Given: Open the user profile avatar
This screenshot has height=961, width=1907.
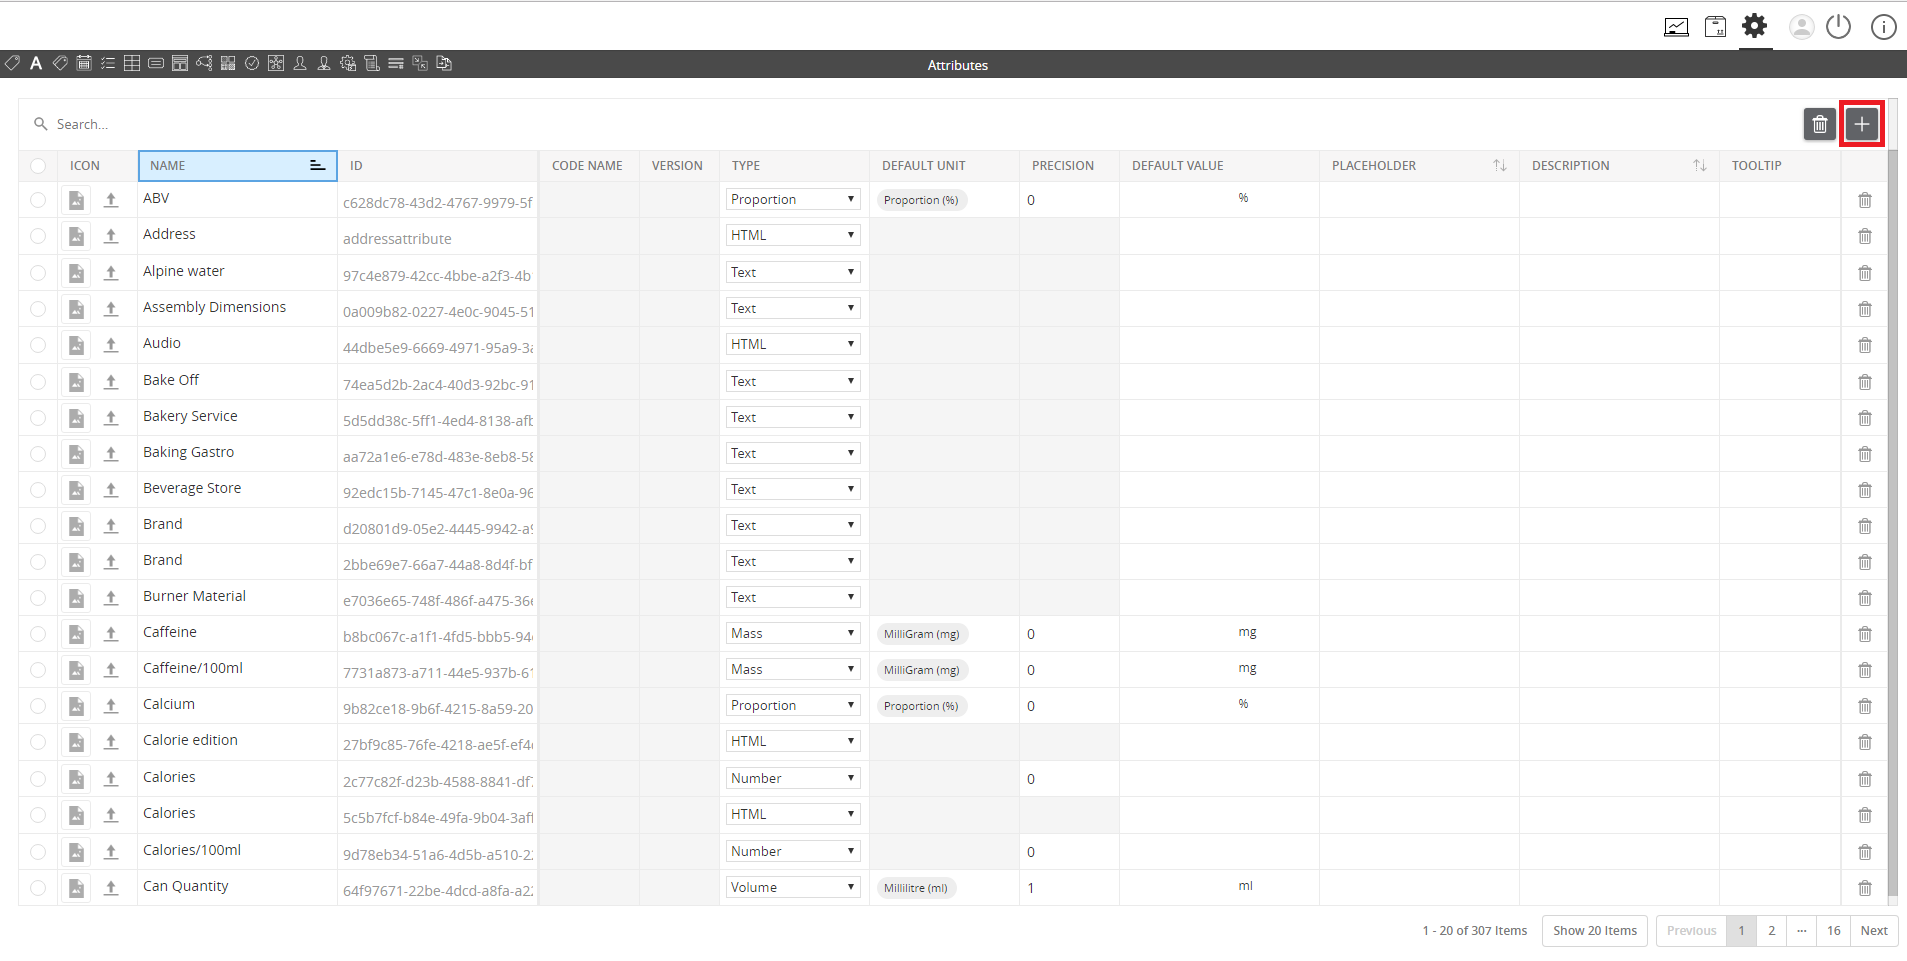Looking at the screenshot, I should click(1801, 27).
